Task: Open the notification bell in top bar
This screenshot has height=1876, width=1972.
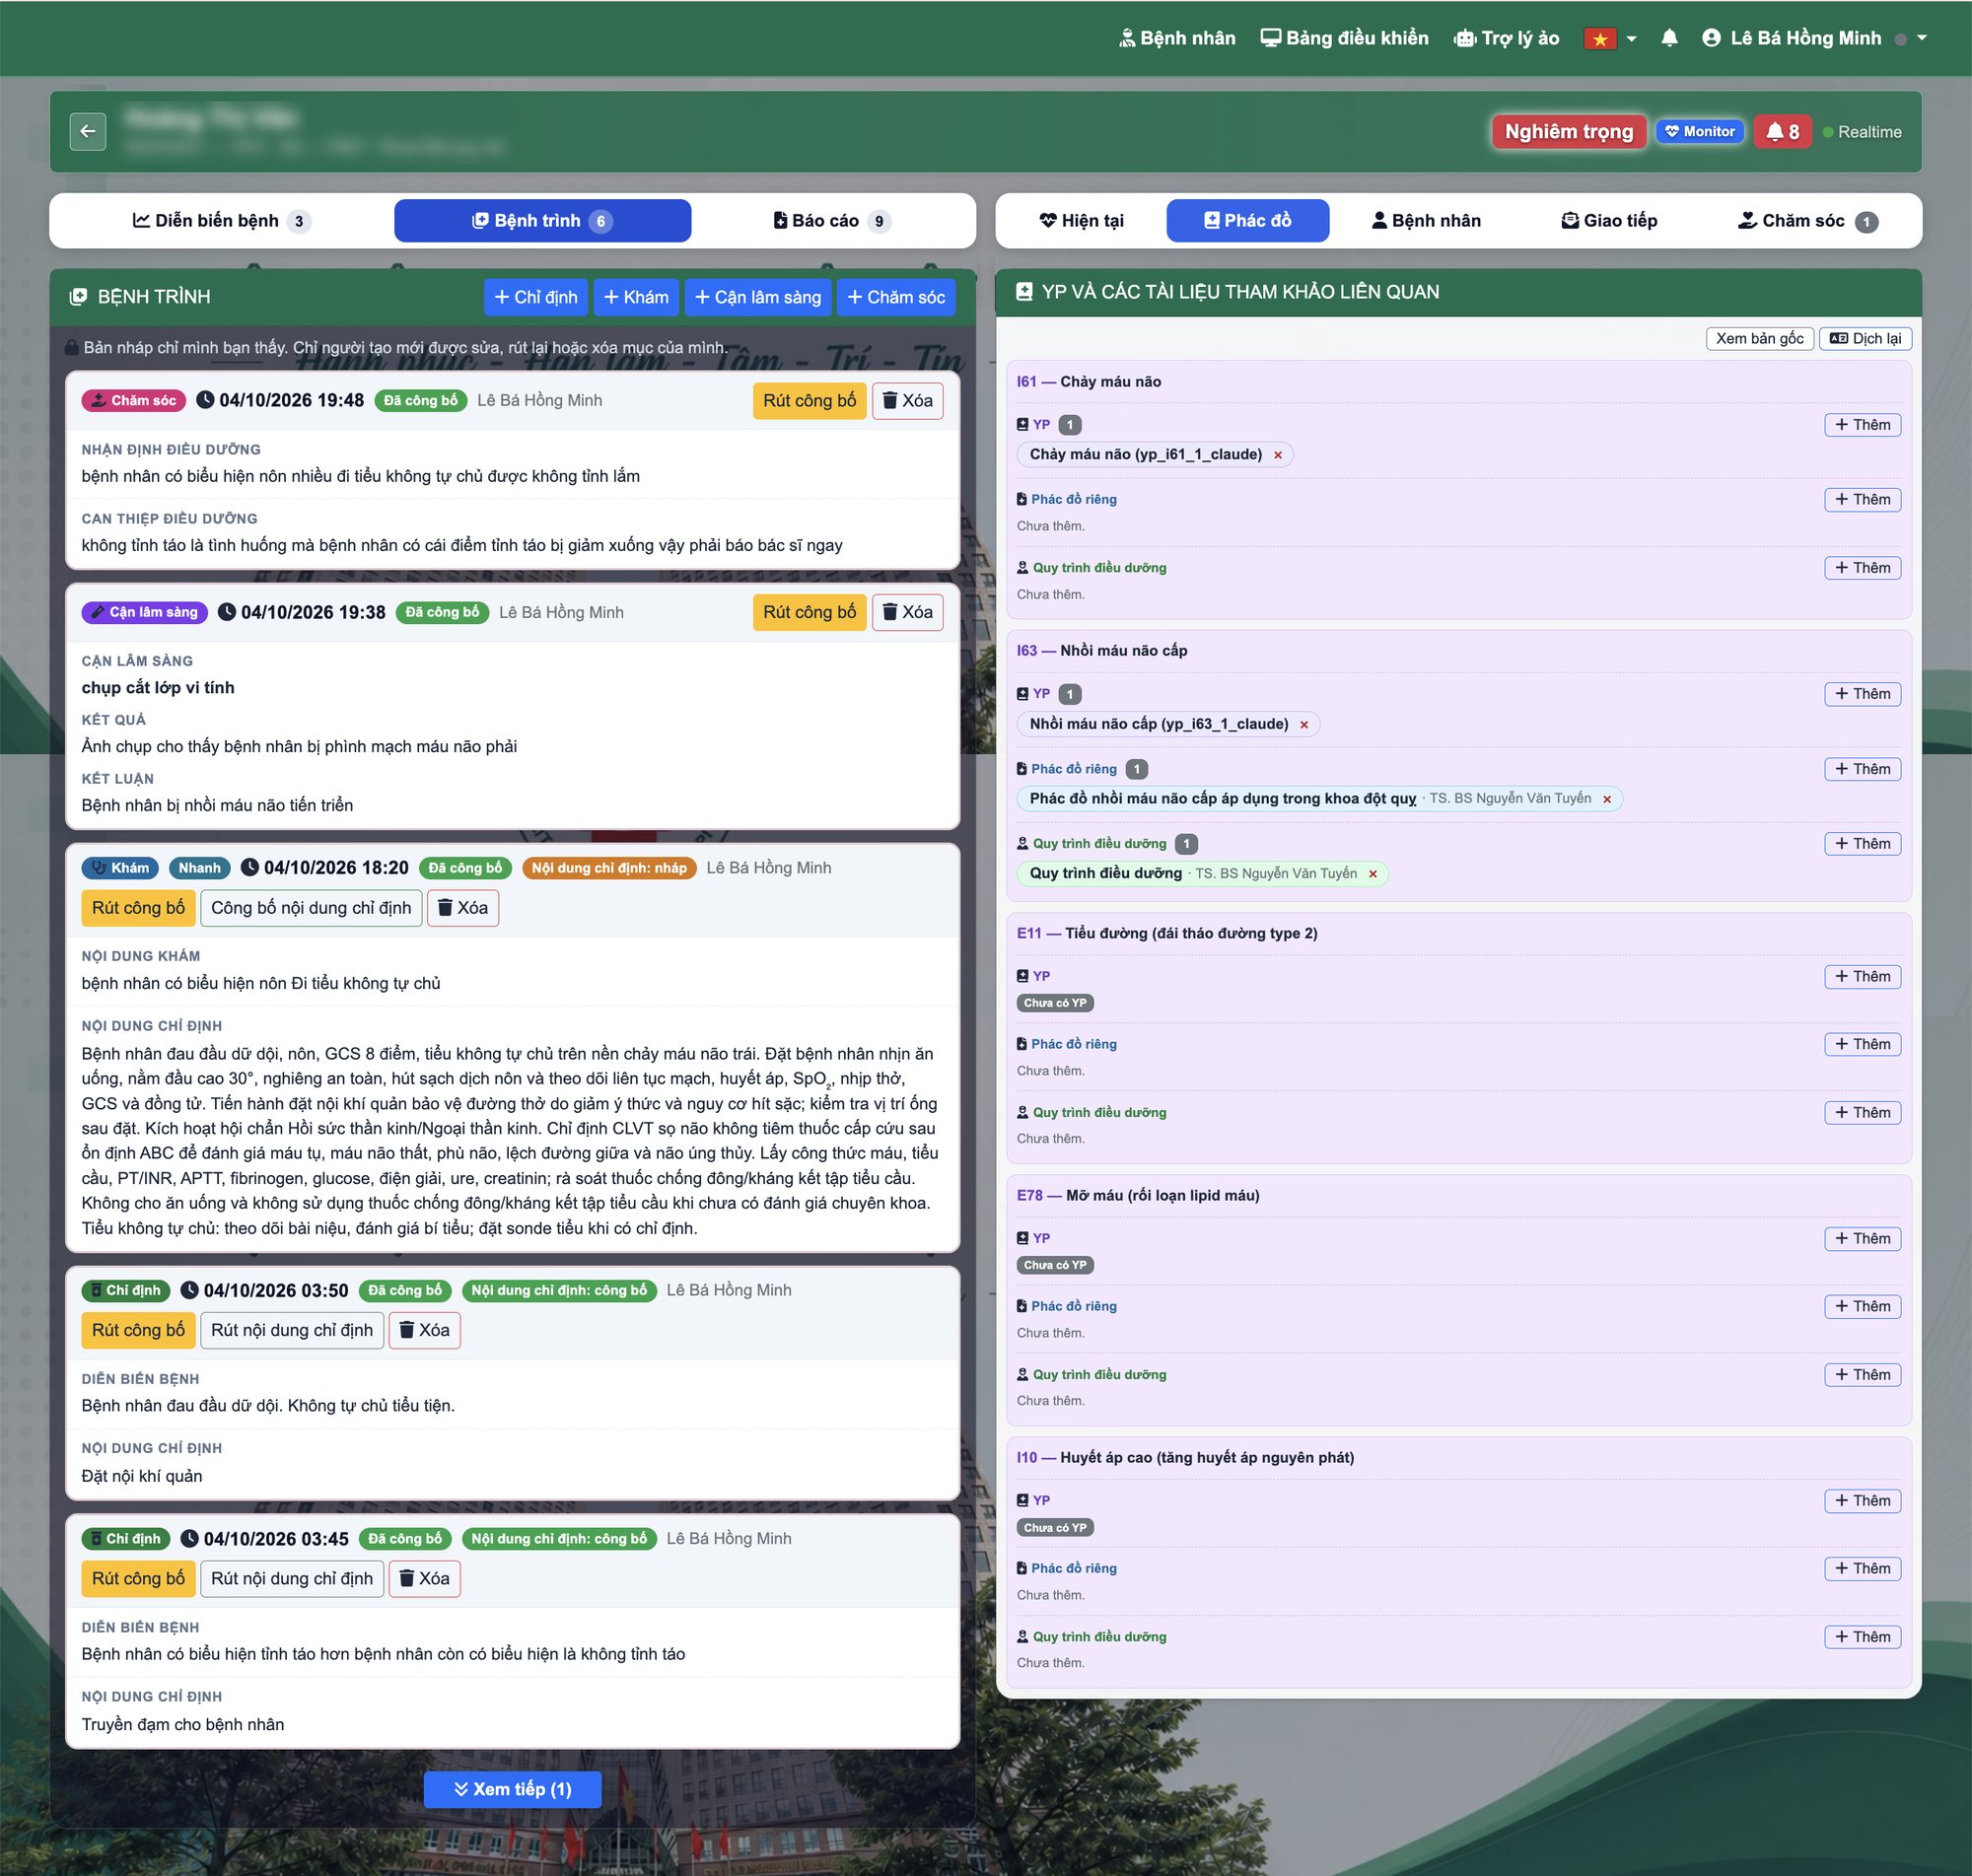Action: click(1669, 38)
